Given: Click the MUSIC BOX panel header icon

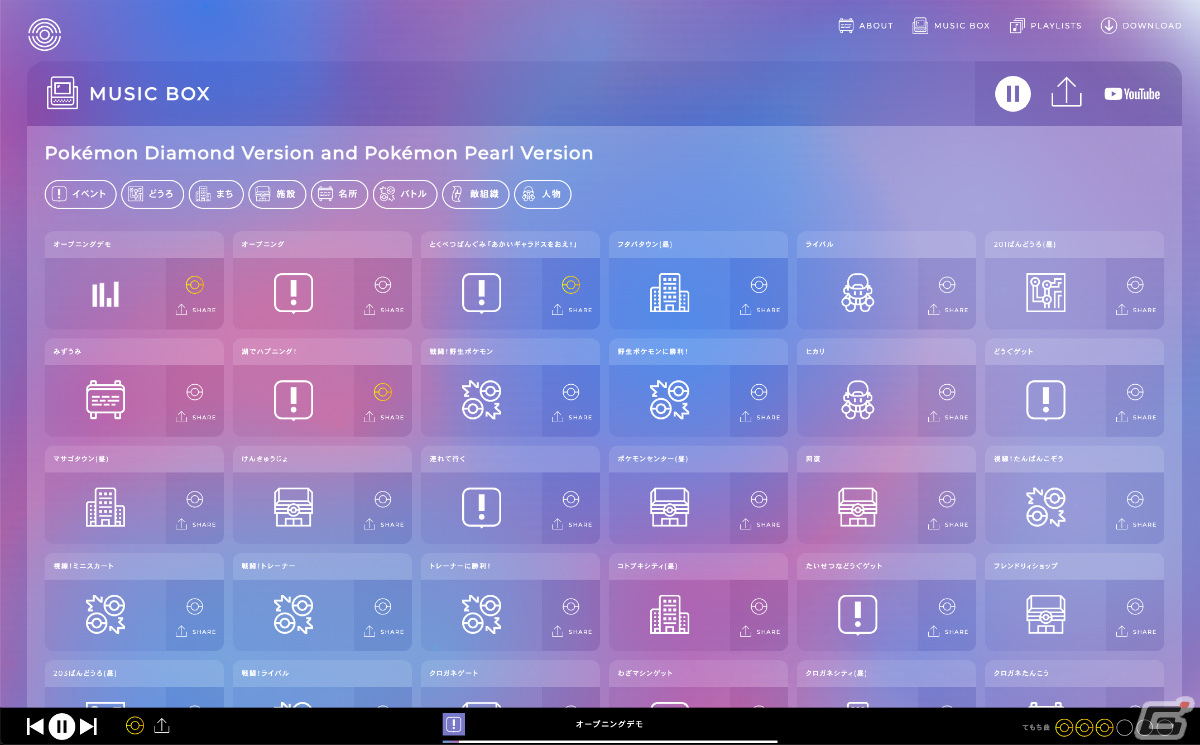Looking at the screenshot, I should [x=63, y=93].
